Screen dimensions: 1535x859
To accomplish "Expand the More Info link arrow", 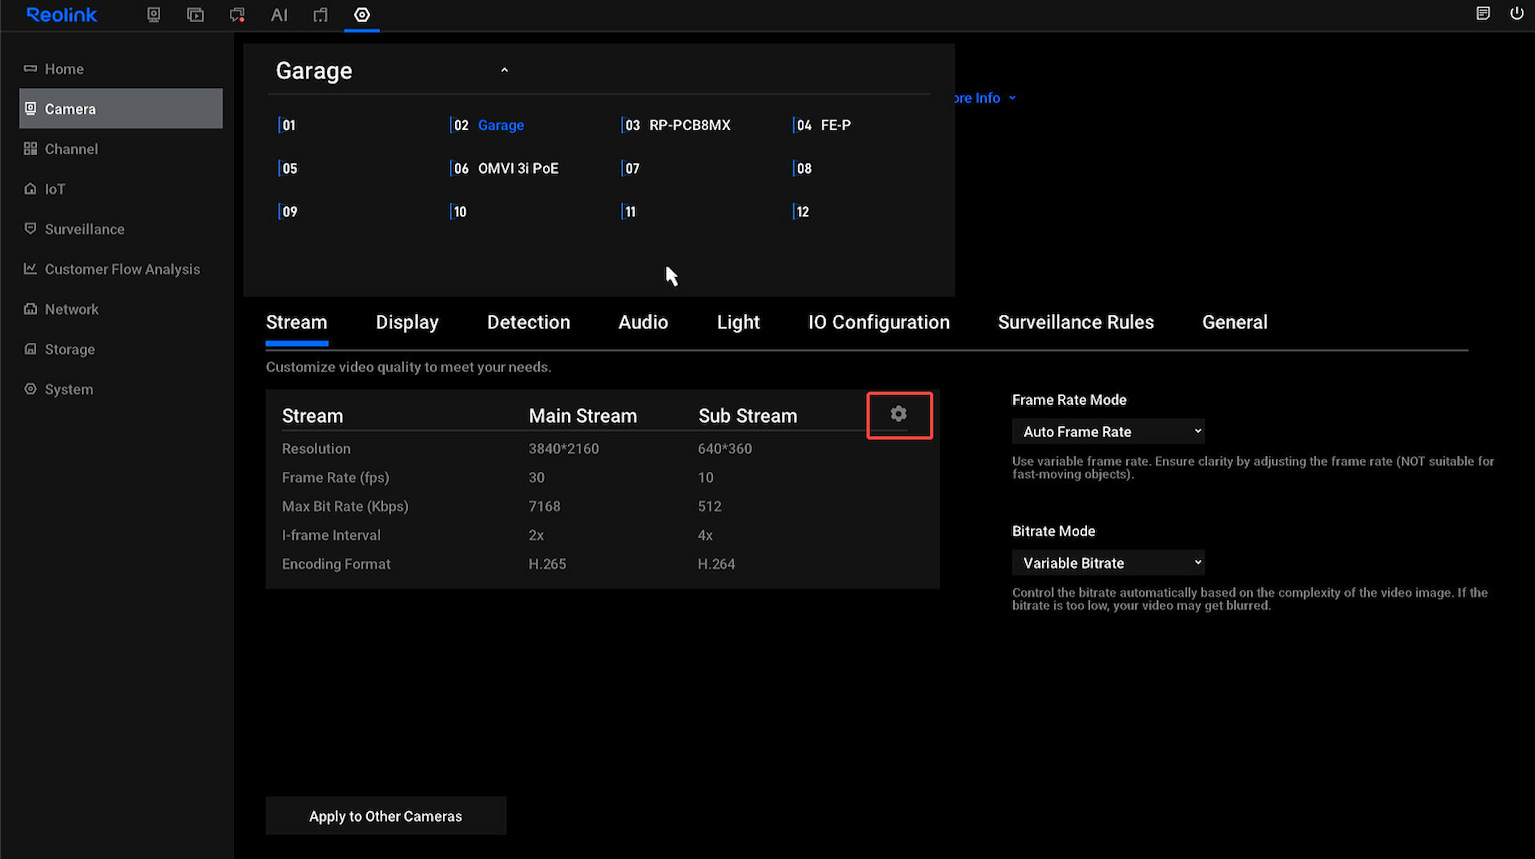I will coord(1012,98).
